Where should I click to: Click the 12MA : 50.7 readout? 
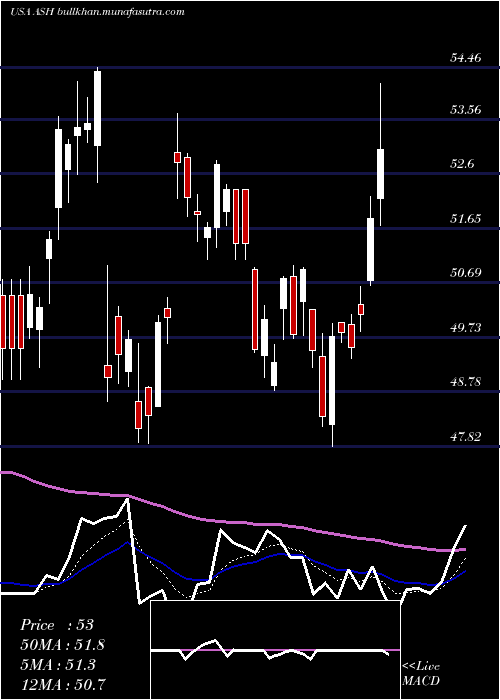(x=63, y=684)
